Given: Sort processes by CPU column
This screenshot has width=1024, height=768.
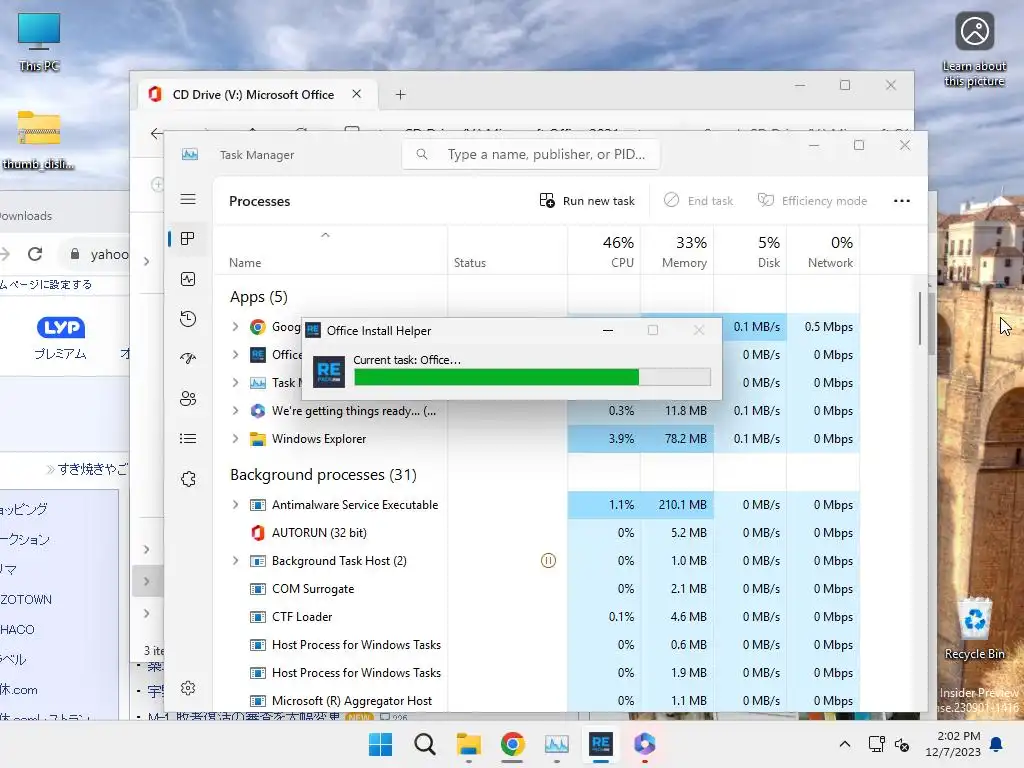Looking at the screenshot, I should (x=605, y=251).
